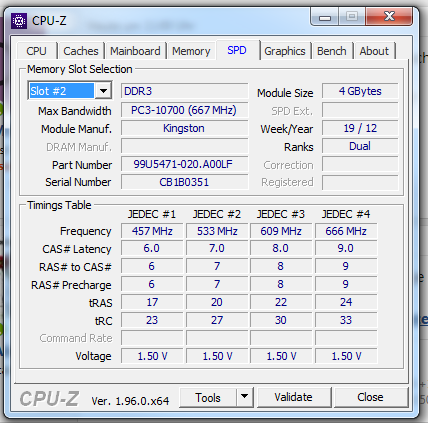Image resolution: width=428 pixels, height=423 pixels.
Task: Click the JEDEC #2 column header
Action: [x=217, y=214]
